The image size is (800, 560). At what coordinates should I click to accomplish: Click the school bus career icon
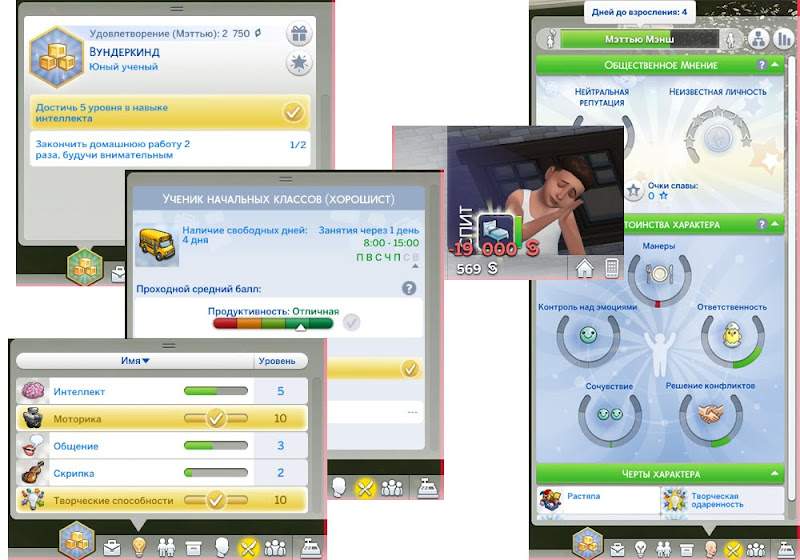tap(157, 245)
